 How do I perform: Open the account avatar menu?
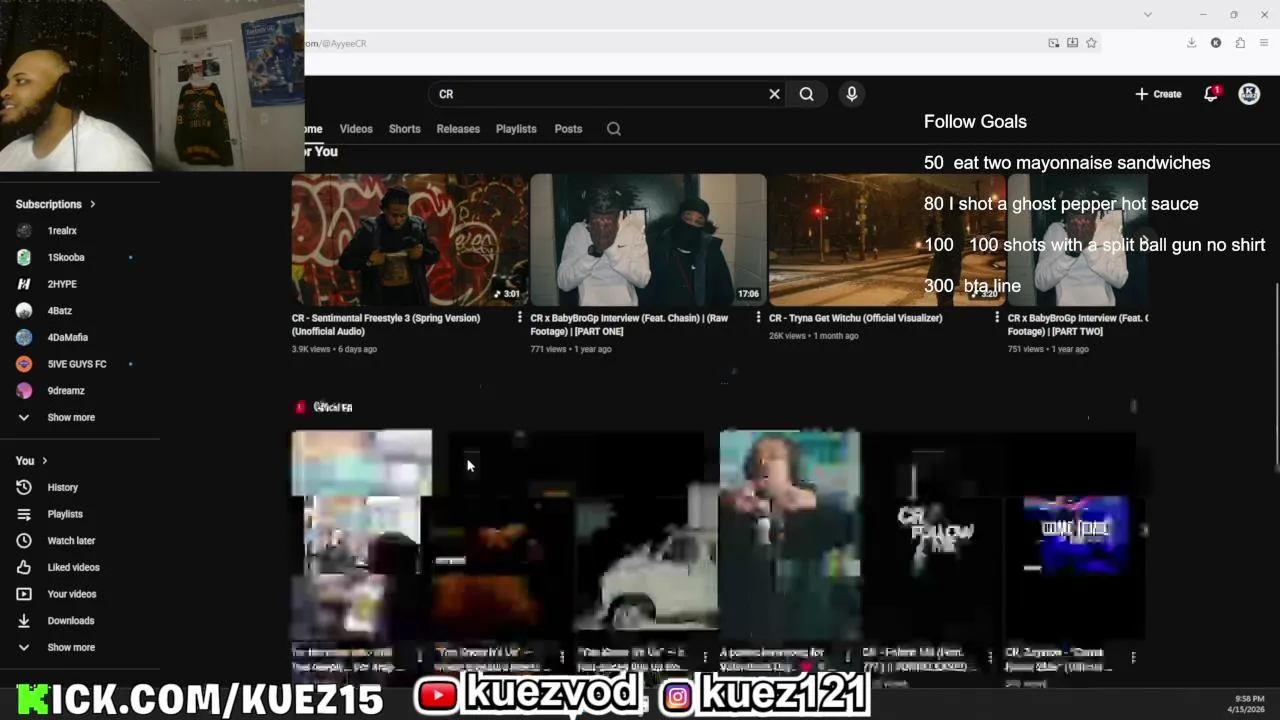tap(1249, 94)
